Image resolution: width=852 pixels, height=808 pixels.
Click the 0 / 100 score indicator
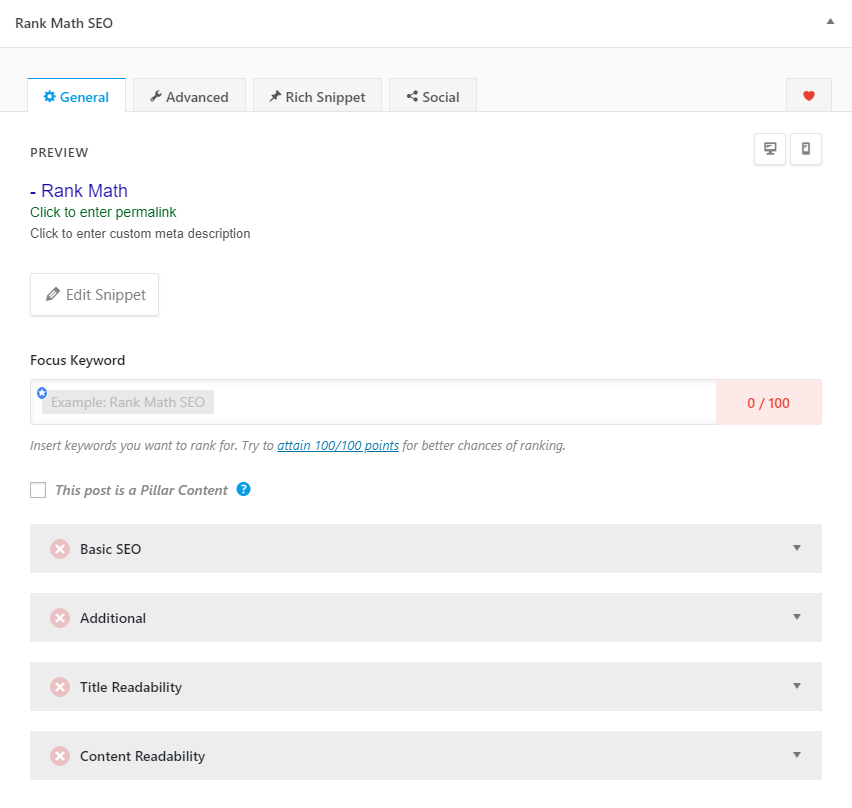pyautogui.click(x=768, y=403)
